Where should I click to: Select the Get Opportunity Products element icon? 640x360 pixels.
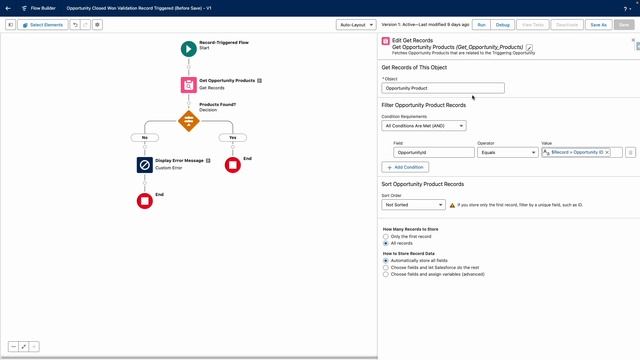pyautogui.click(x=189, y=85)
